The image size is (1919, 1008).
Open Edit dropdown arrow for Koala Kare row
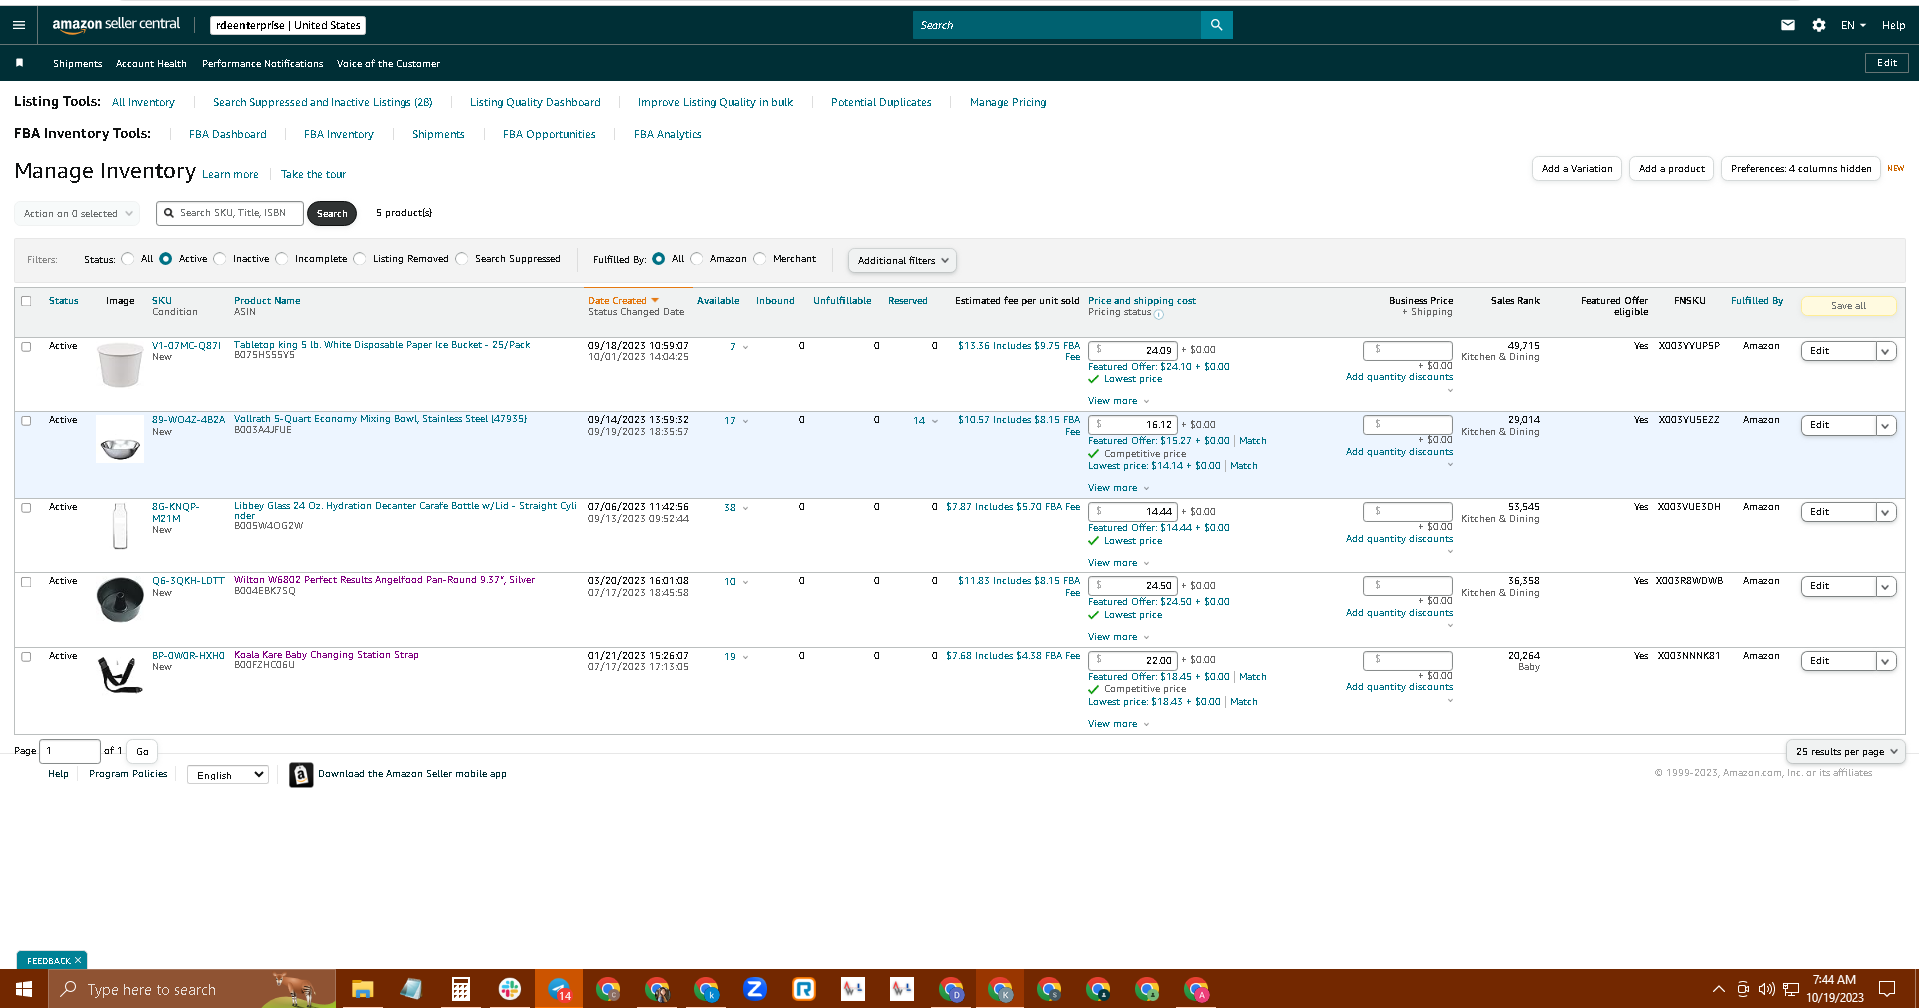[1885, 661]
